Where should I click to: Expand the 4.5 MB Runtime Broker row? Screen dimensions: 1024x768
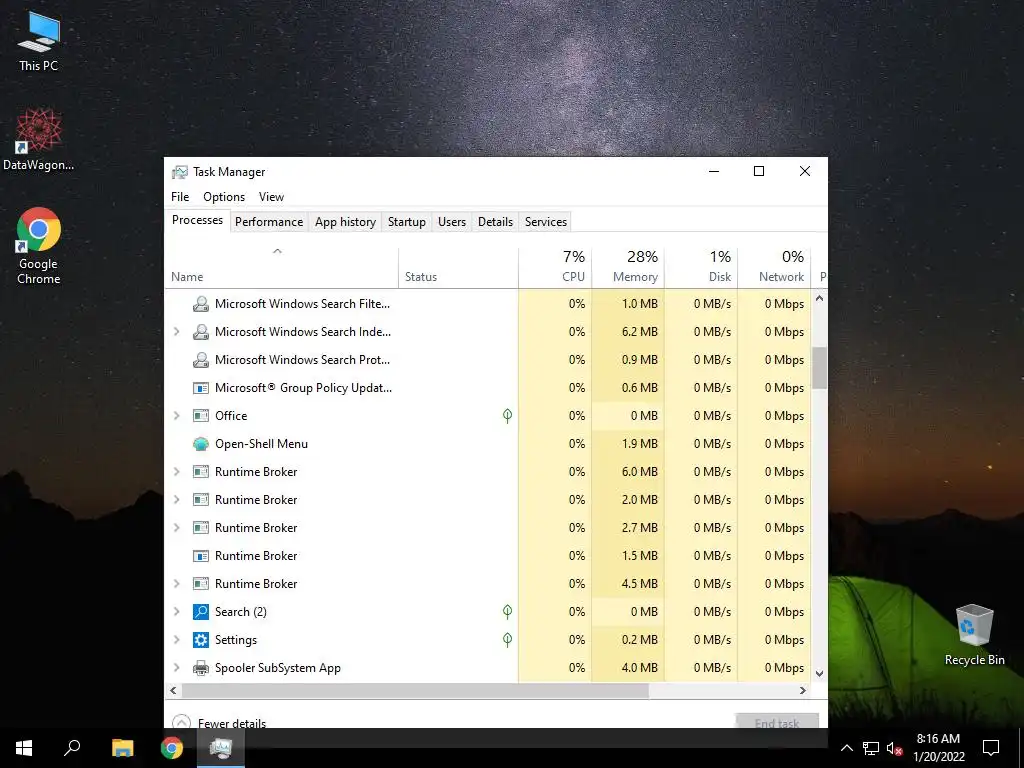pos(176,584)
